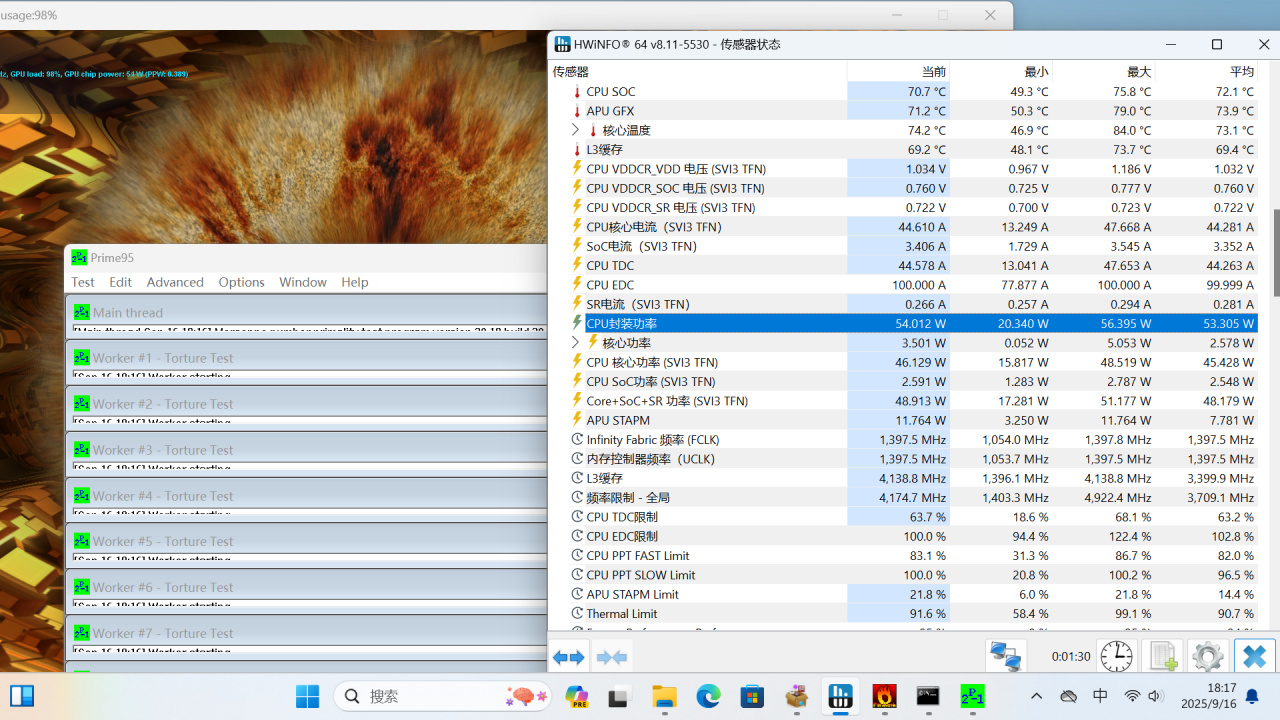This screenshot has height=720, width=1280.
Task: Click the thermometer icon beside CPU SOC
Action: (577, 92)
